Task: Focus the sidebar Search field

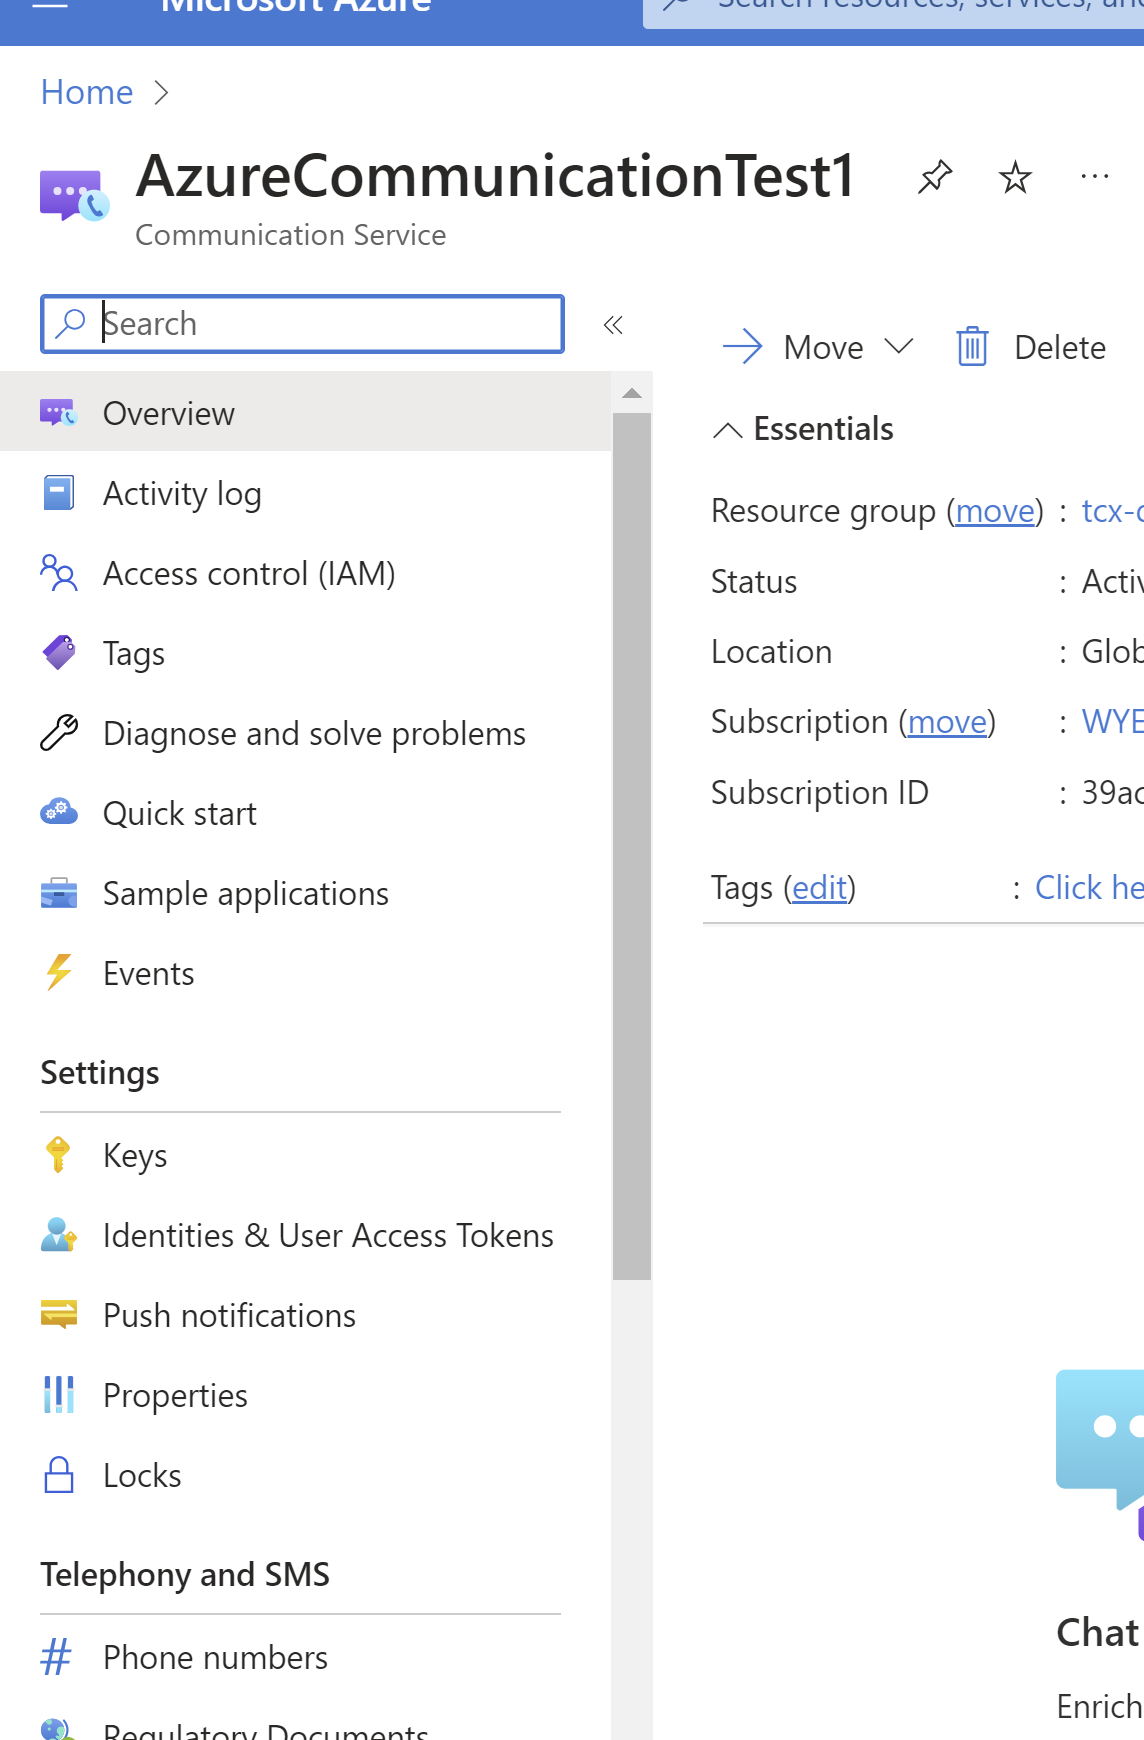Action: pos(302,323)
